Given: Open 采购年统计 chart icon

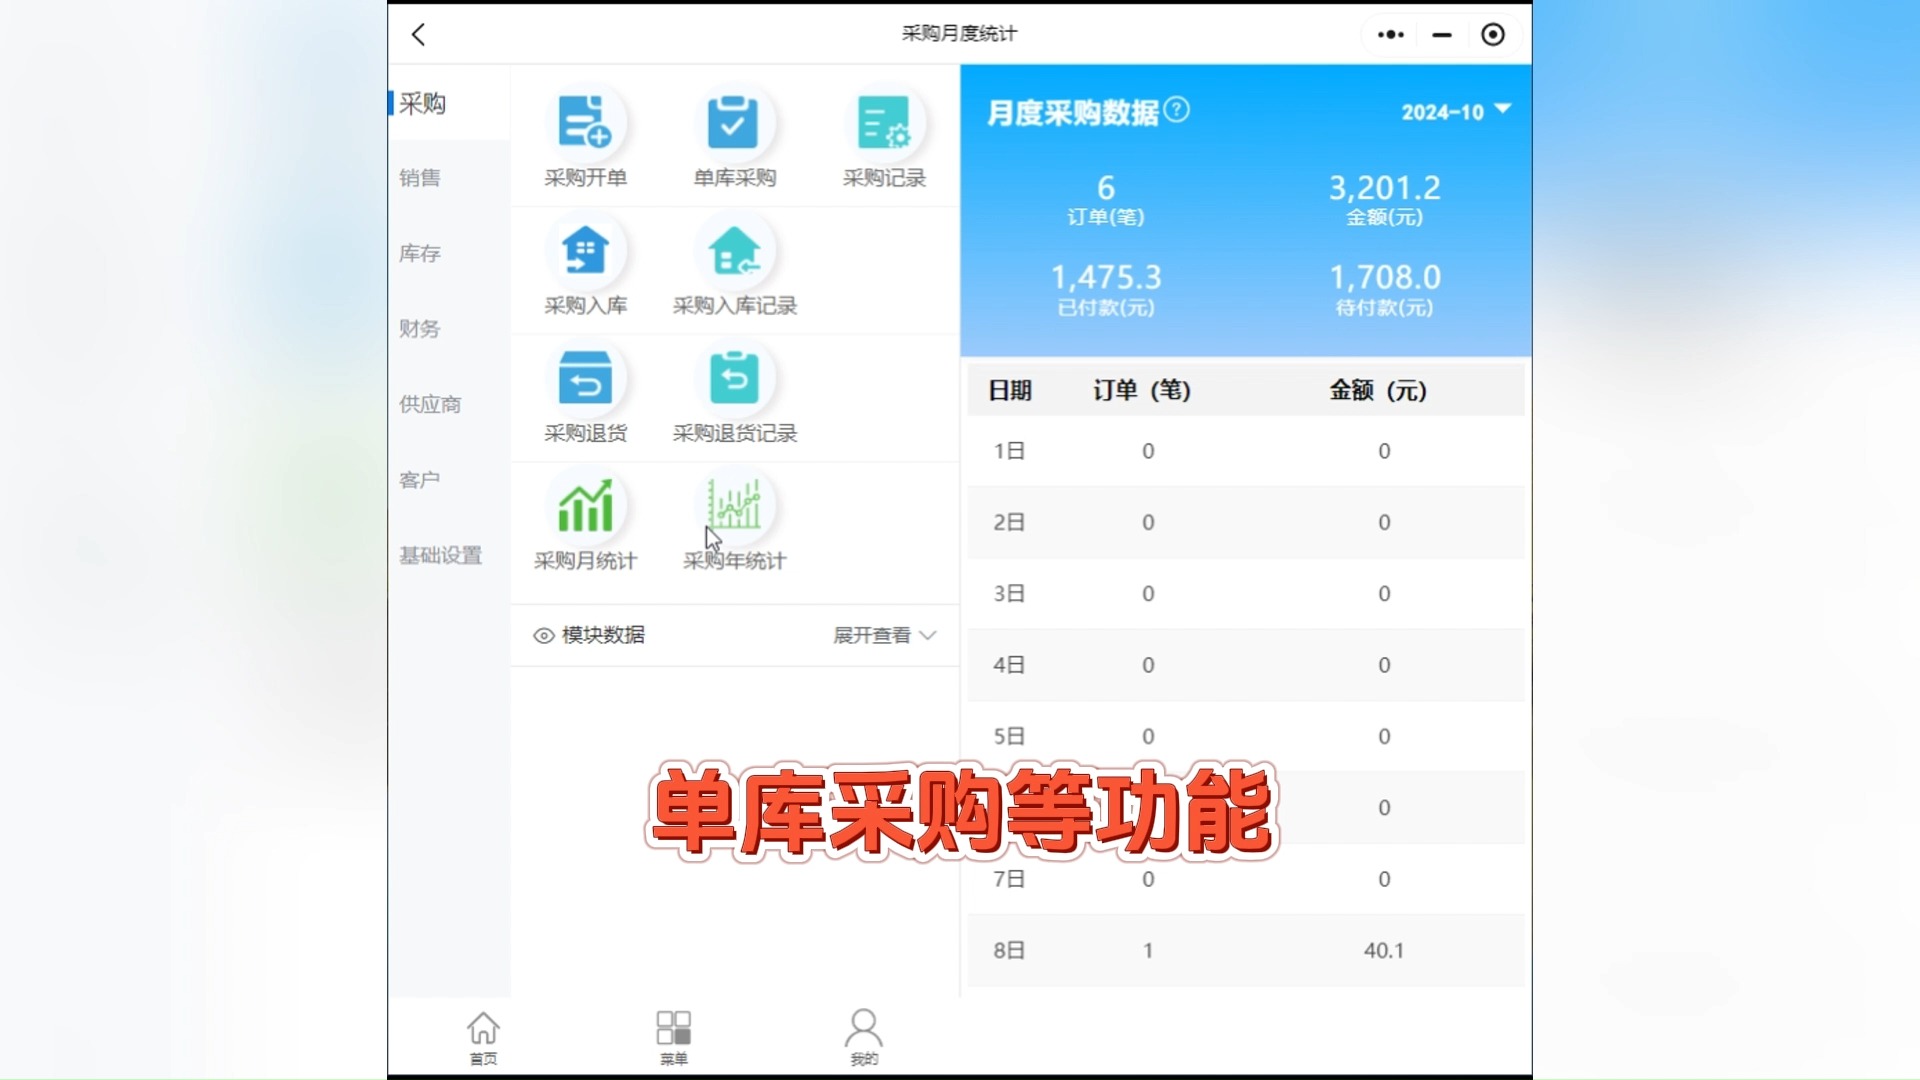Looking at the screenshot, I should click(734, 506).
